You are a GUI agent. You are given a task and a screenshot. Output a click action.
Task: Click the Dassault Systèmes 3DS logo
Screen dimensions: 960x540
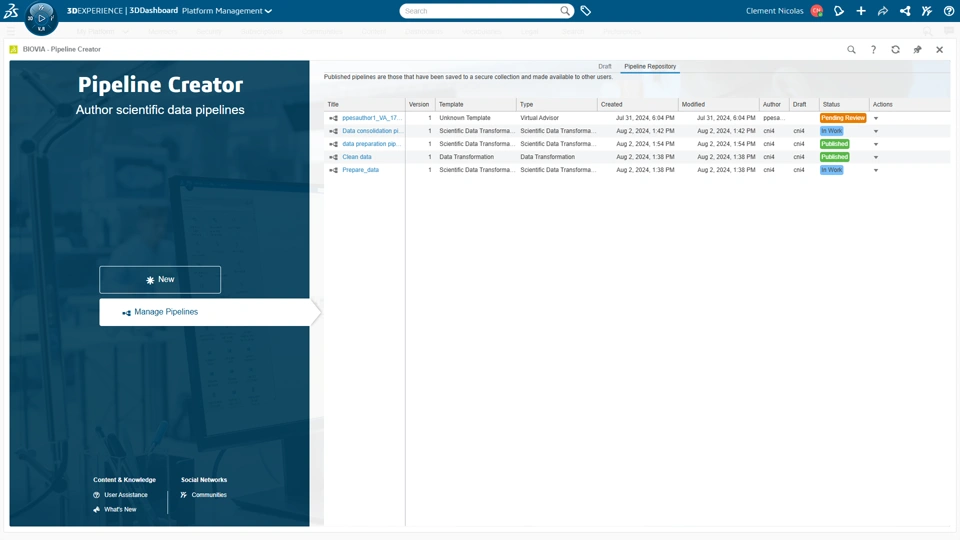[x=11, y=10]
